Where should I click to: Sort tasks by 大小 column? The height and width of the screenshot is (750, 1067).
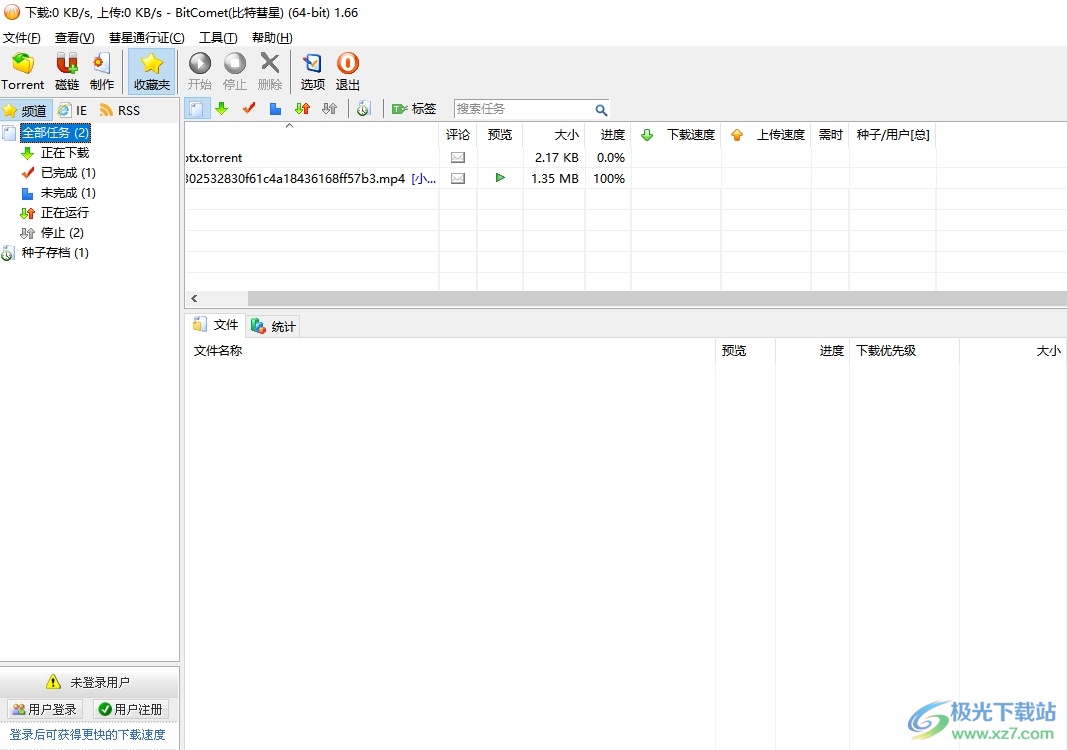tap(554, 135)
